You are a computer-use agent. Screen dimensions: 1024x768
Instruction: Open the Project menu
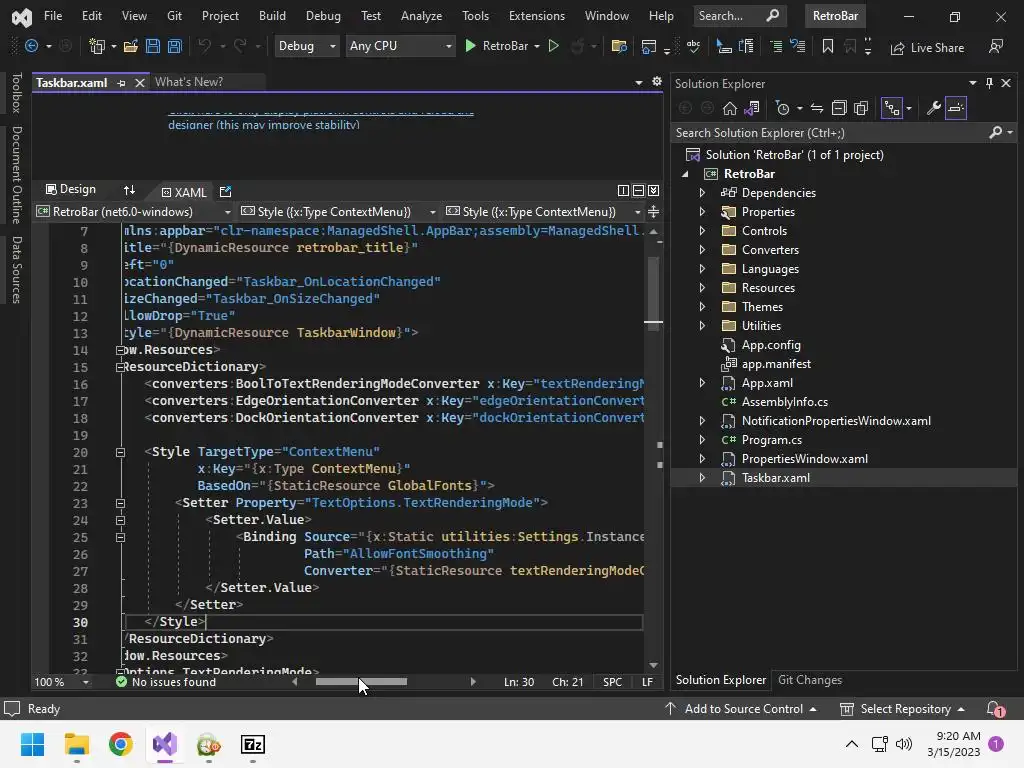pyautogui.click(x=220, y=16)
